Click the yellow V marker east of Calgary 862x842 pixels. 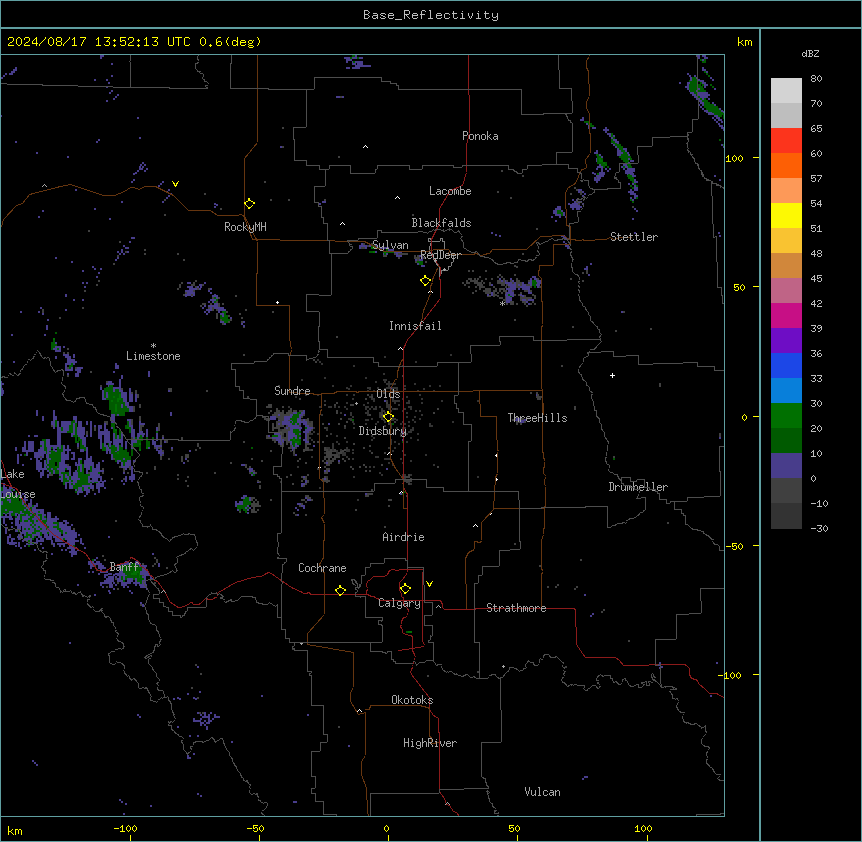tap(429, 584)
